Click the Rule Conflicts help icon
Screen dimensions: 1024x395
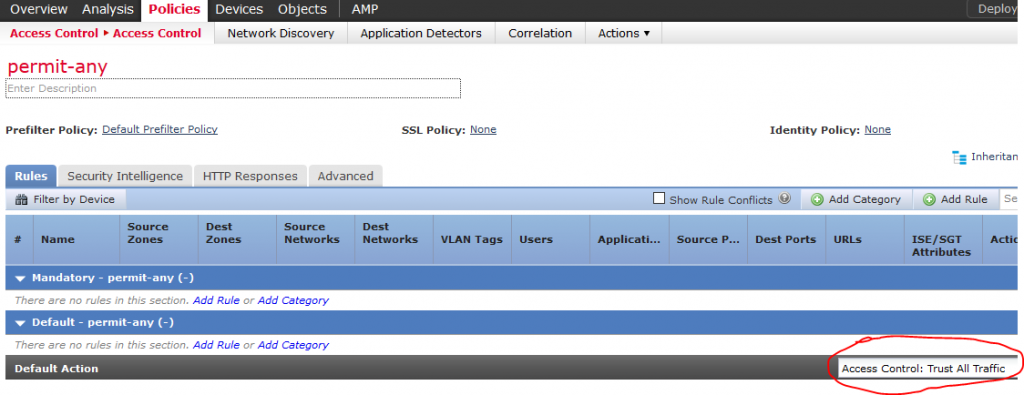click(x=784, y=198)
